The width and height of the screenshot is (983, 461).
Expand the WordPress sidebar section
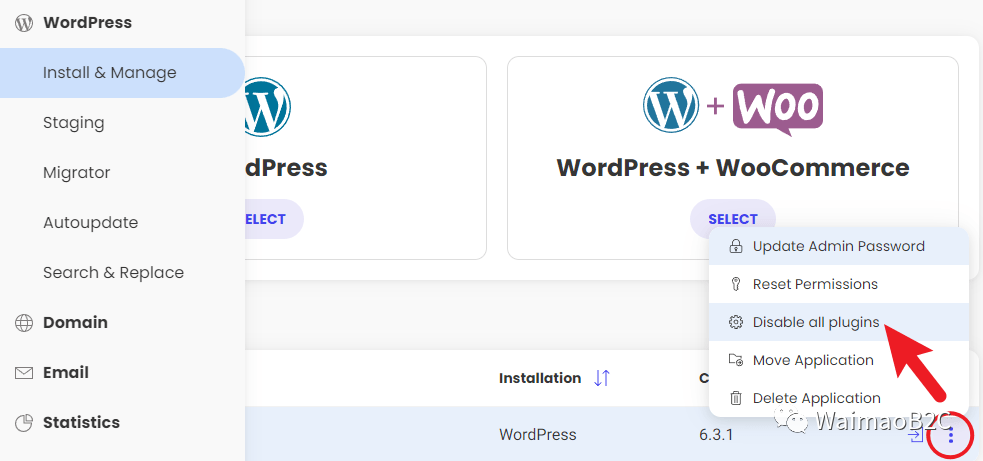click(87, 23)
